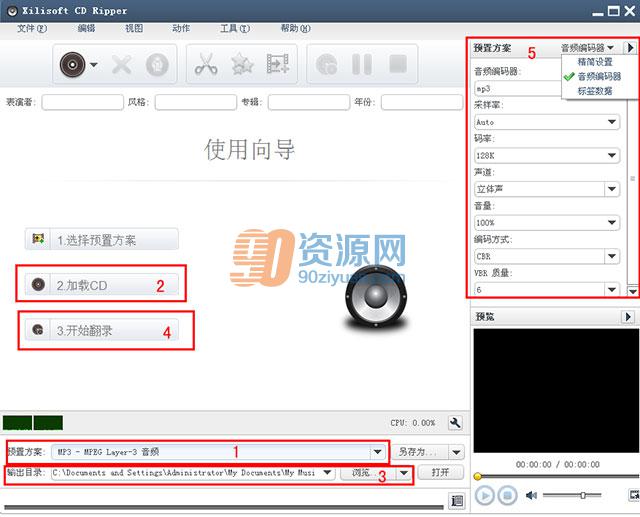Click the add-to-filmstrip toolbar icon
Screen dimensions: 640x517
coord(278,64)
